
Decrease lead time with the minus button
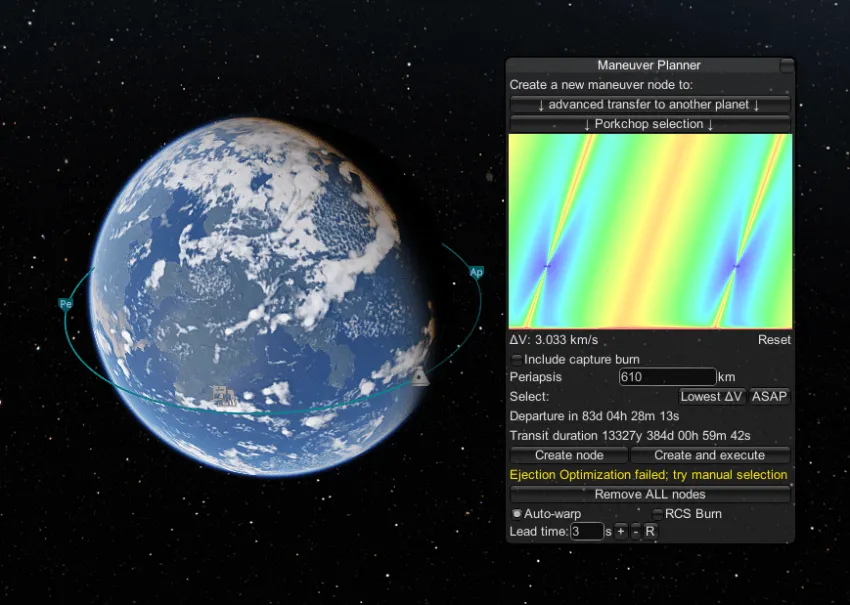tap(635, 531)
